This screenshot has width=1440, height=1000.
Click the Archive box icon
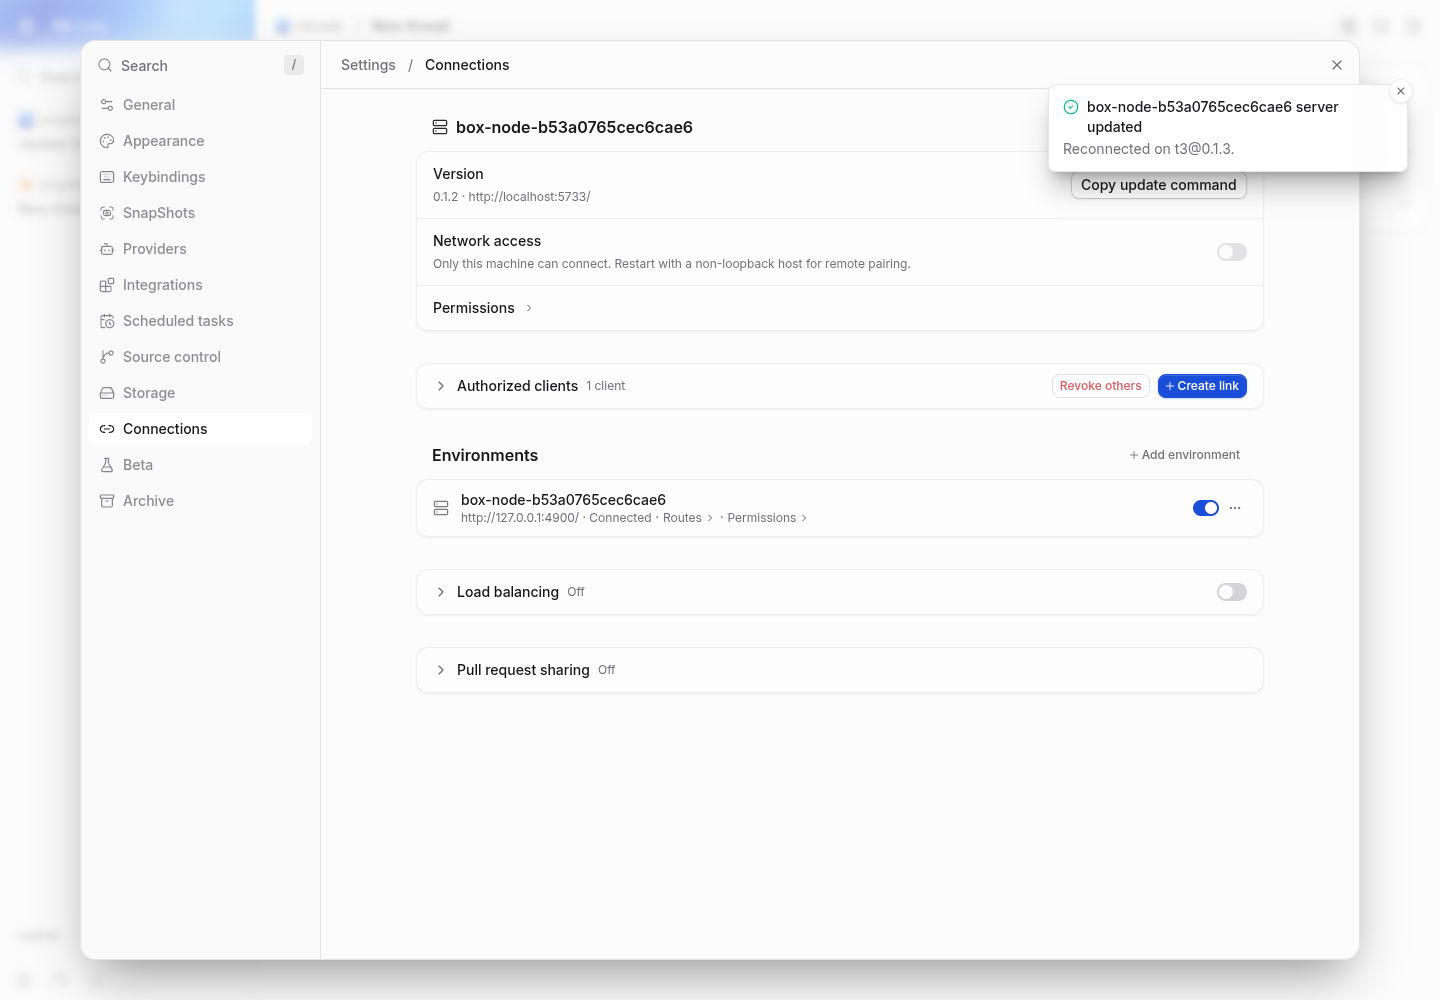click(107, 501)
